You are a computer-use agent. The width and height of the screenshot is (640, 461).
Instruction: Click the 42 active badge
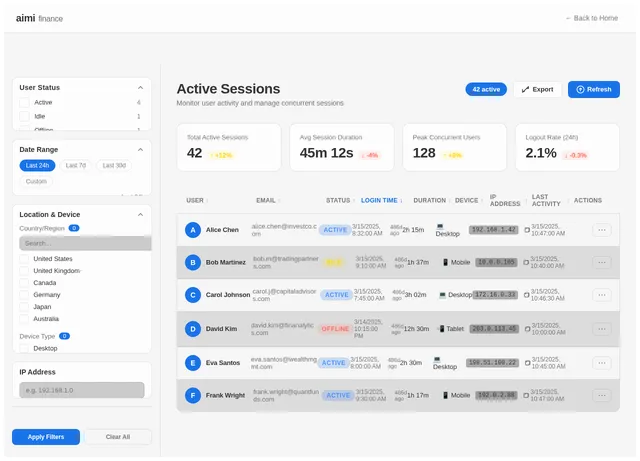pos(486,89)
